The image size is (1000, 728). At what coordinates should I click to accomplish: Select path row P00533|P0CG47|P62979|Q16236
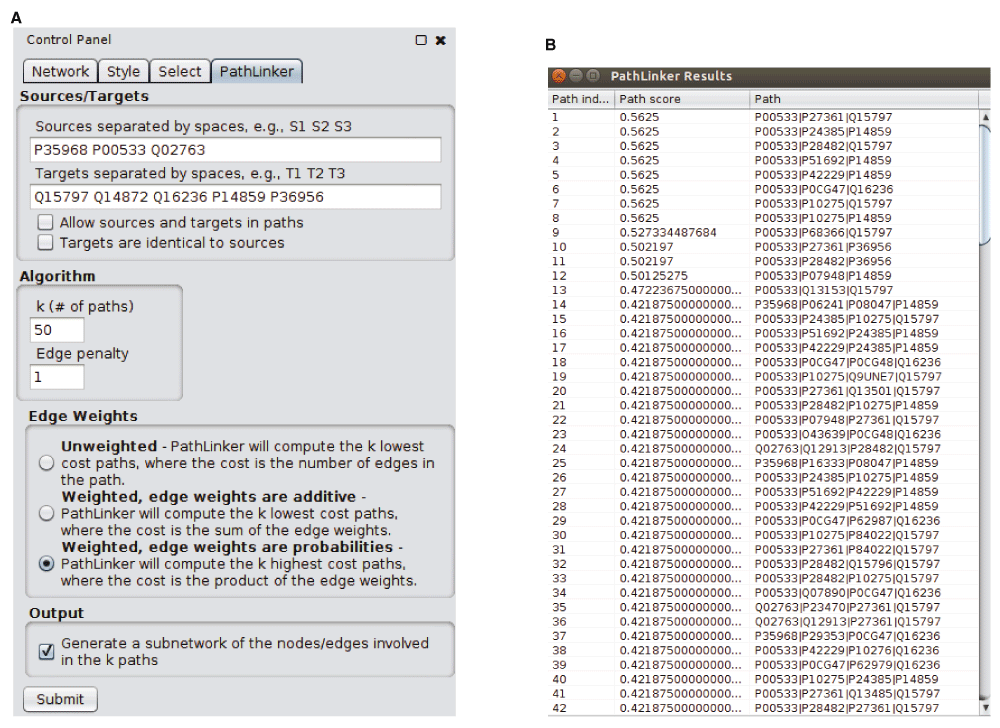(x=763, y=665)
